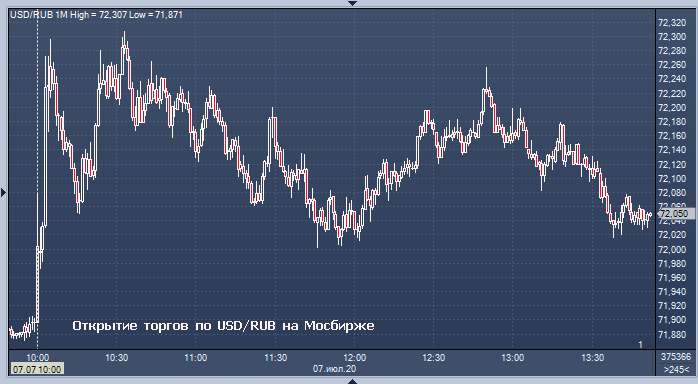Viewport: 698px width, 384px height.
Task: Click price level 71,980 on axis
Action: [672, 263]
